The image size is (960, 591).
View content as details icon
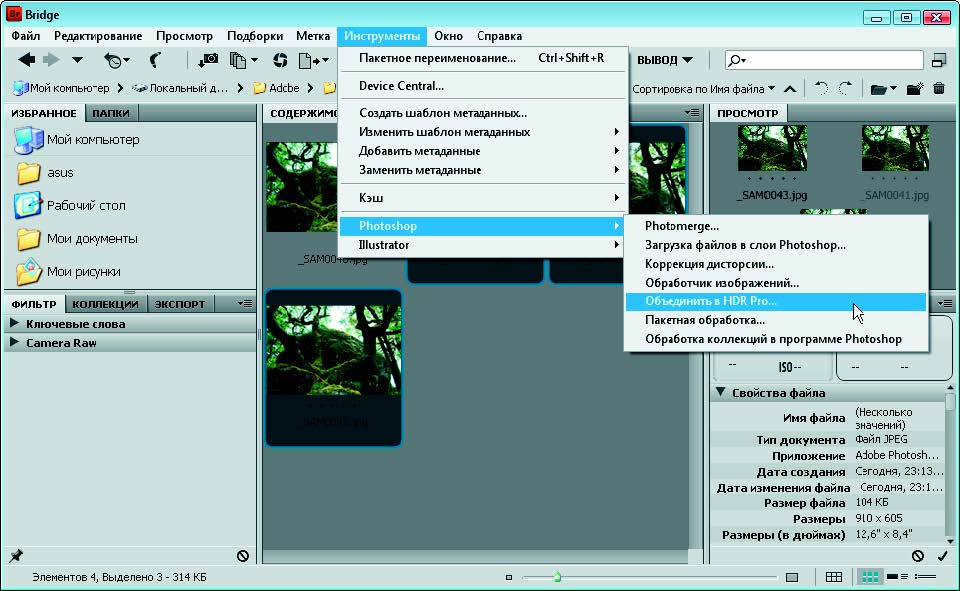pyautogui.click(x=897, y=577)
